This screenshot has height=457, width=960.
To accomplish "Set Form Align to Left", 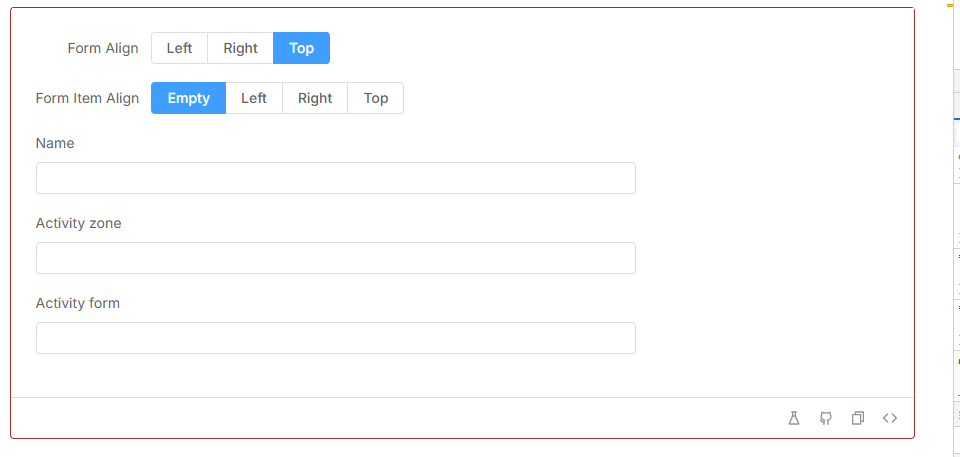I will coord(179,48).
